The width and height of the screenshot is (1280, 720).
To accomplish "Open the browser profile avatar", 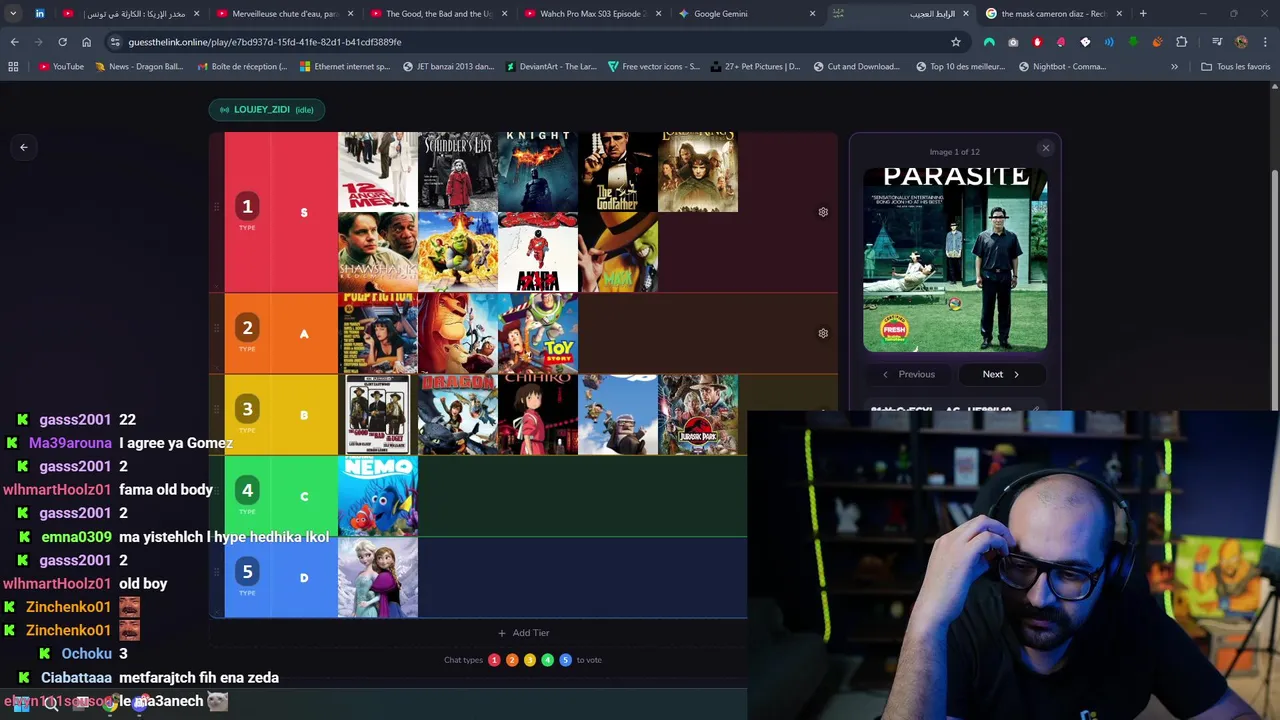I will [x=1241, y=42].
